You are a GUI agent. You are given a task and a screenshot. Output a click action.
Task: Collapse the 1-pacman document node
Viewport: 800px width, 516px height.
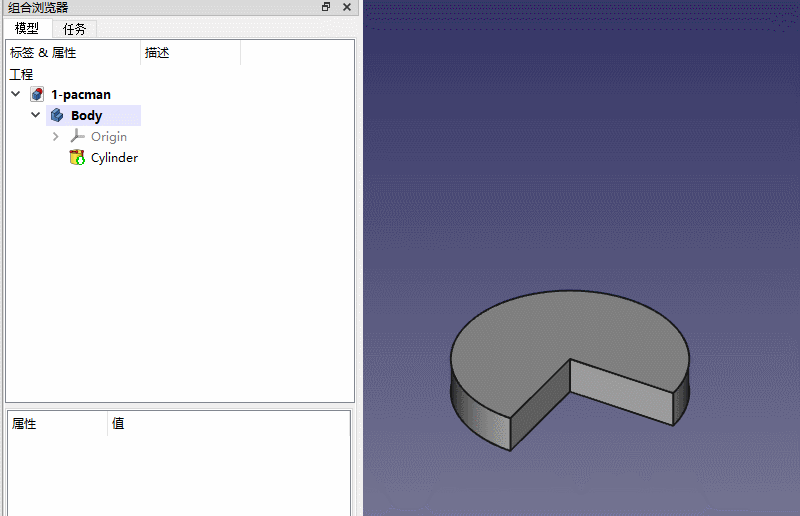(15, 94)
